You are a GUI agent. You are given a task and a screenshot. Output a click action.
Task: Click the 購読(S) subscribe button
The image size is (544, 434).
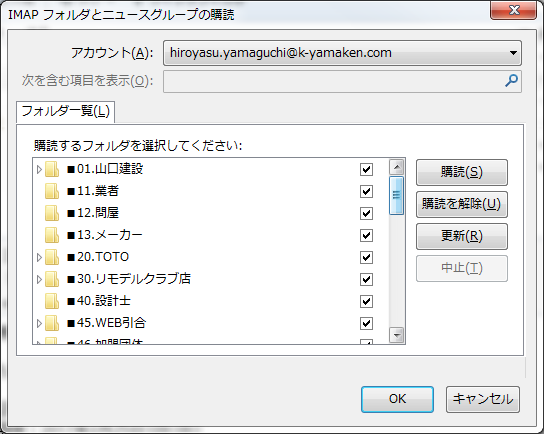tap(462, 172)
